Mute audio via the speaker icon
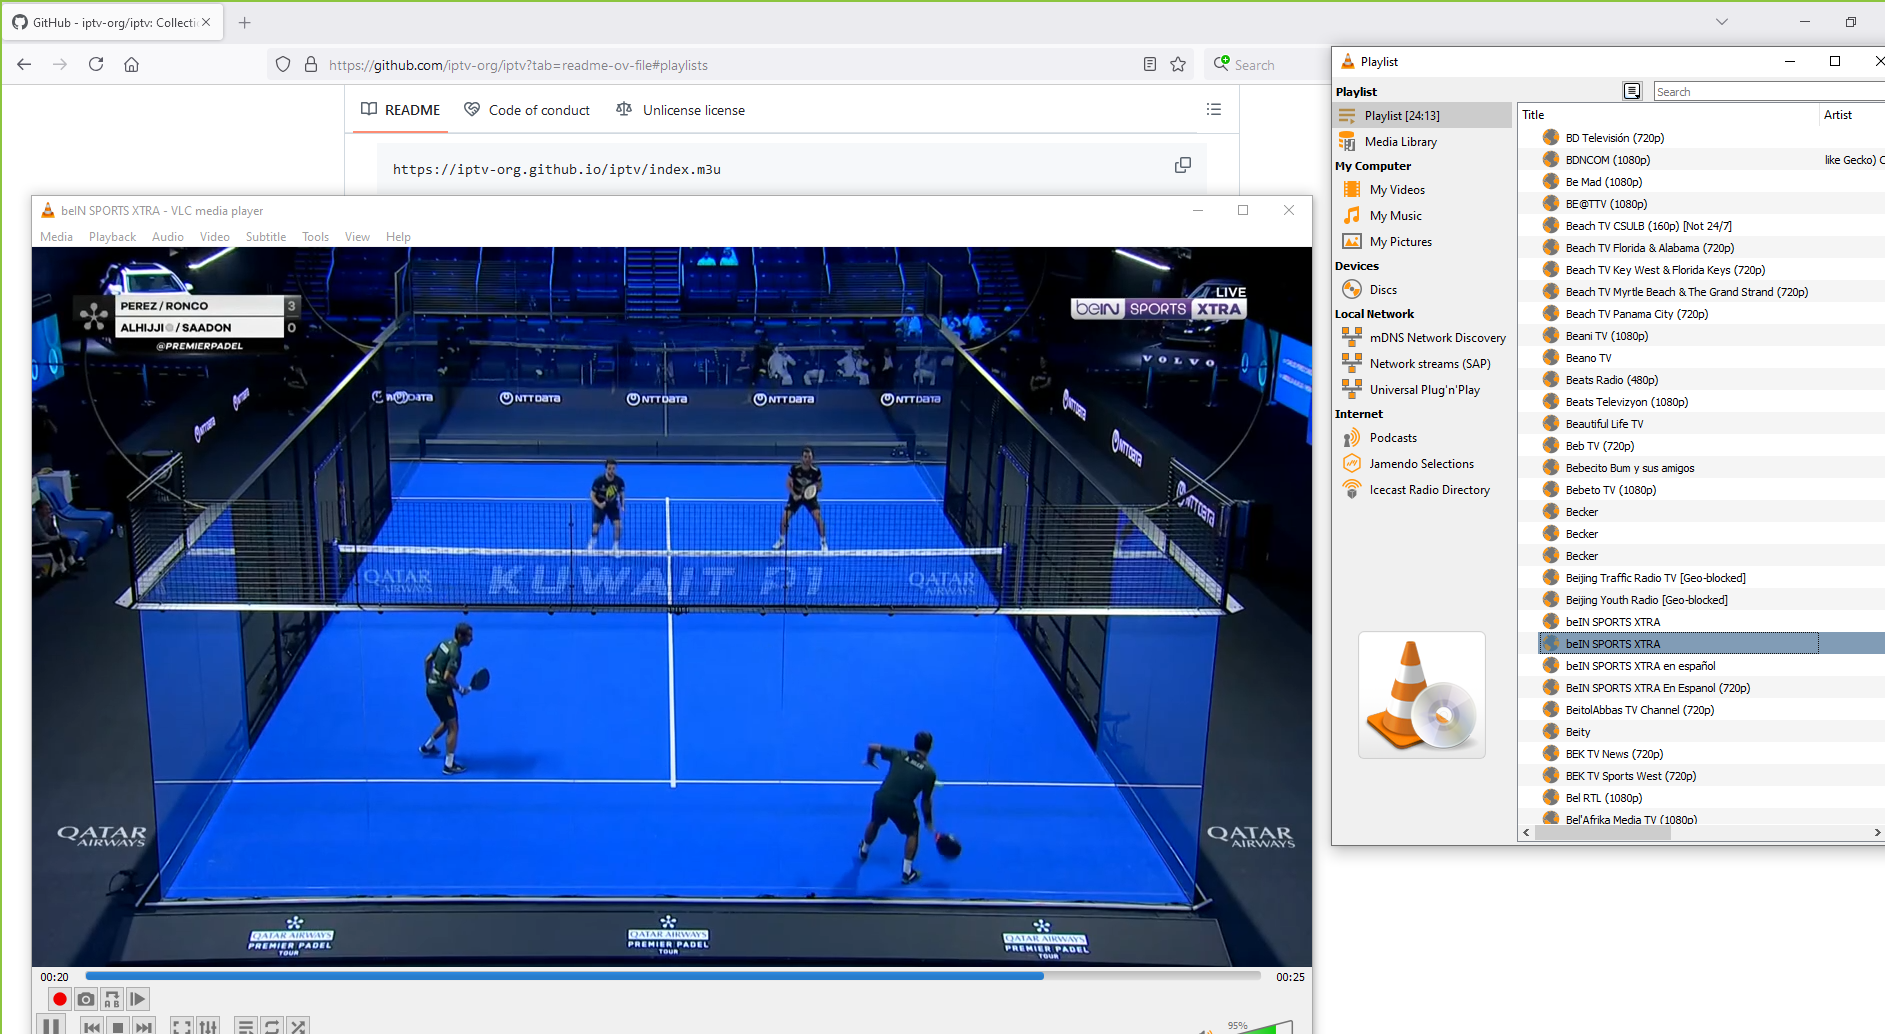Screen dimensions: 1885x1034 [x=1207, y=1030]
